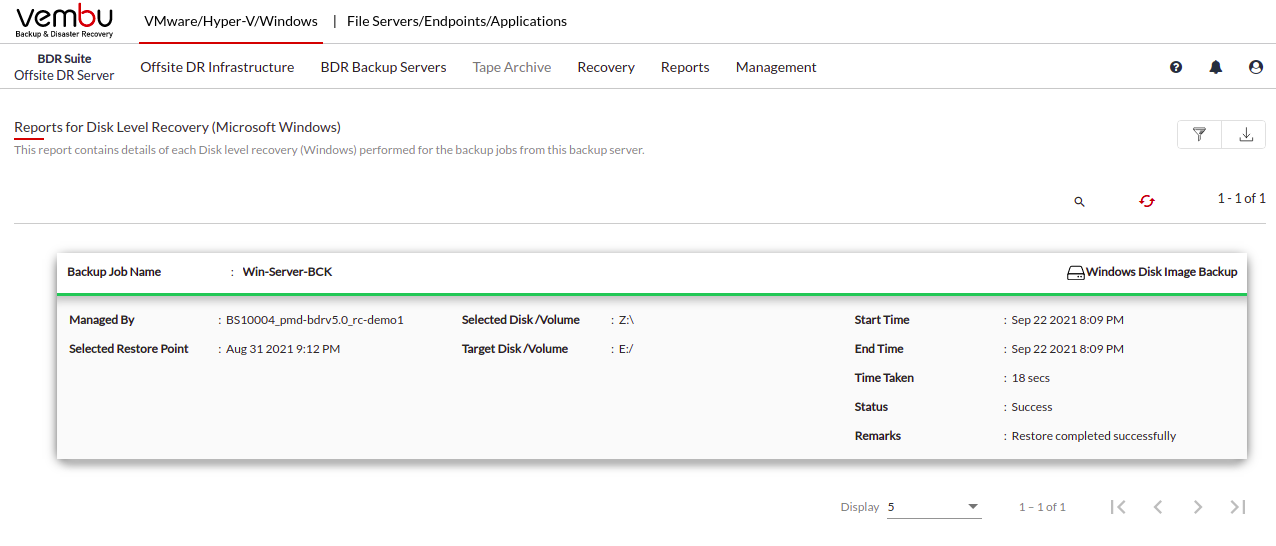Image resolution: width=1276 pixels, height=546 pixels.
Task: Click BS10004_pmd-bdrv5.0_rc-demo1 managed by value
Action: point(314,320)
